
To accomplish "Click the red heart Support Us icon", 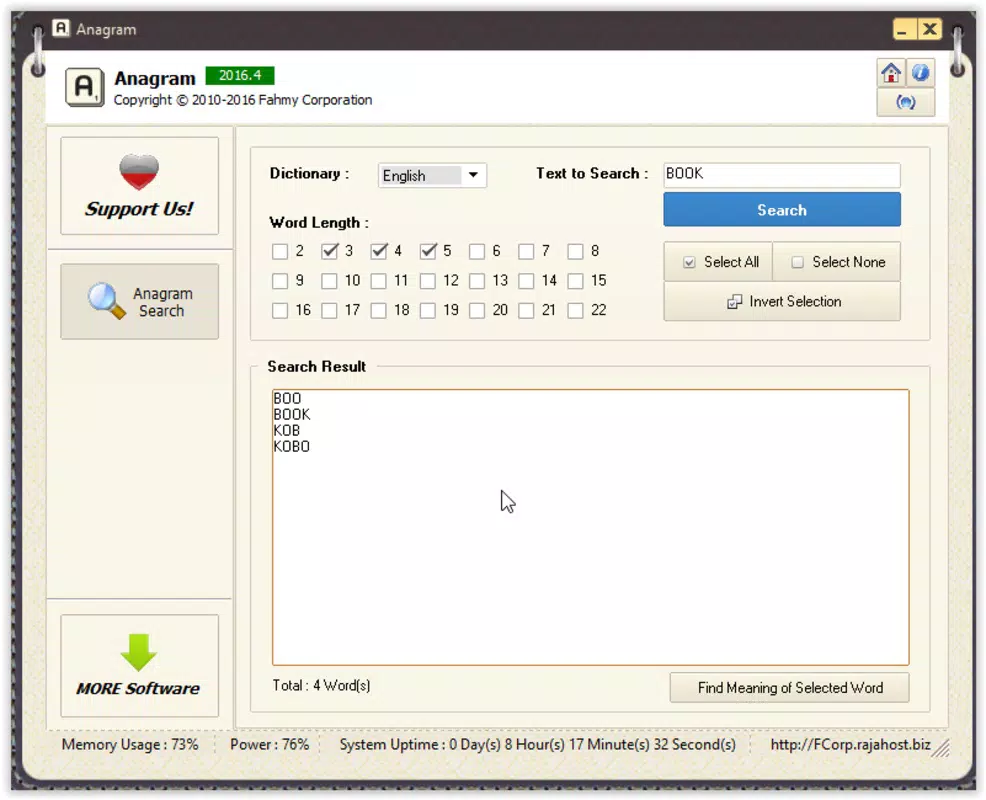I will pyautogui.click(x=139, y=171).
